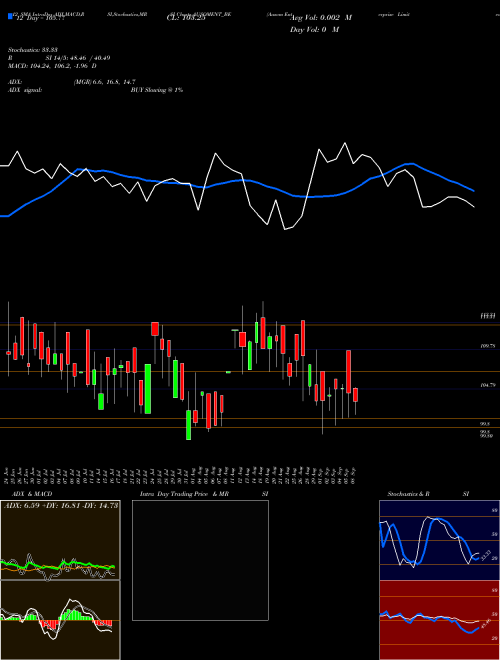
Task: Click the 'ADX & MACD' panel heading
Action: pyautogui.click(x=32, y=494)
